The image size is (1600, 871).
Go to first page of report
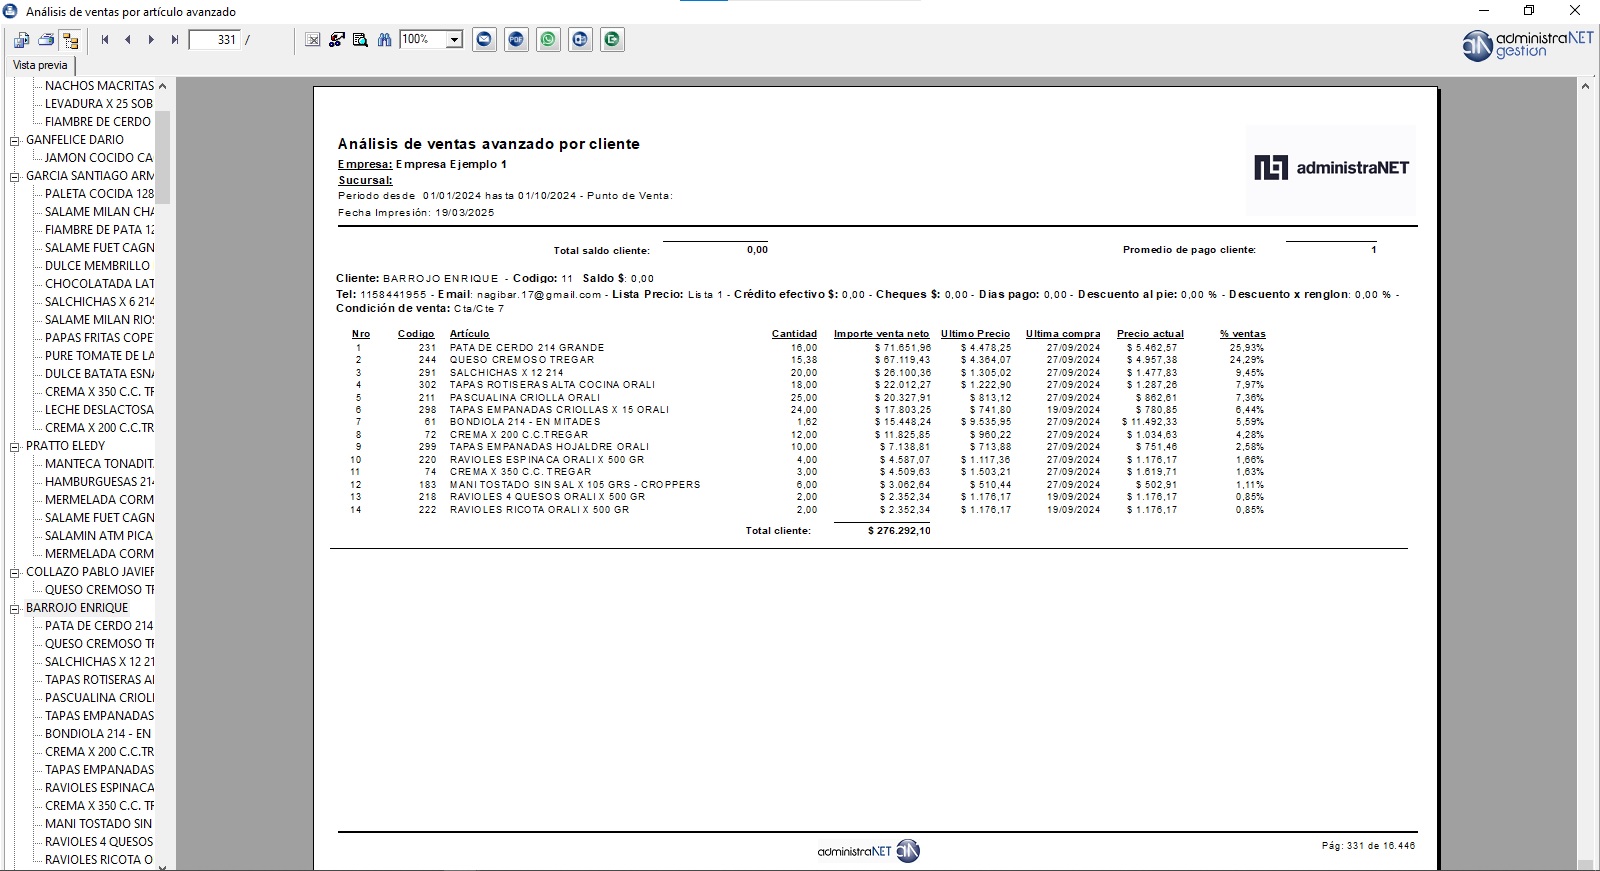[x=105, y=40]
